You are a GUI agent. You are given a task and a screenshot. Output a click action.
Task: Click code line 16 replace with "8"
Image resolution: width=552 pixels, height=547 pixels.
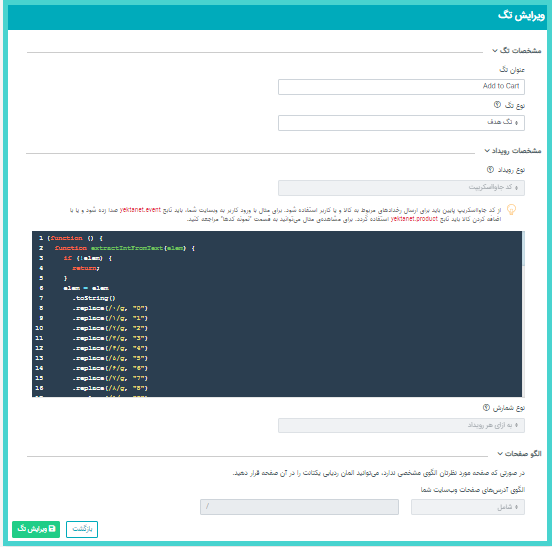(x=110, y=388)
